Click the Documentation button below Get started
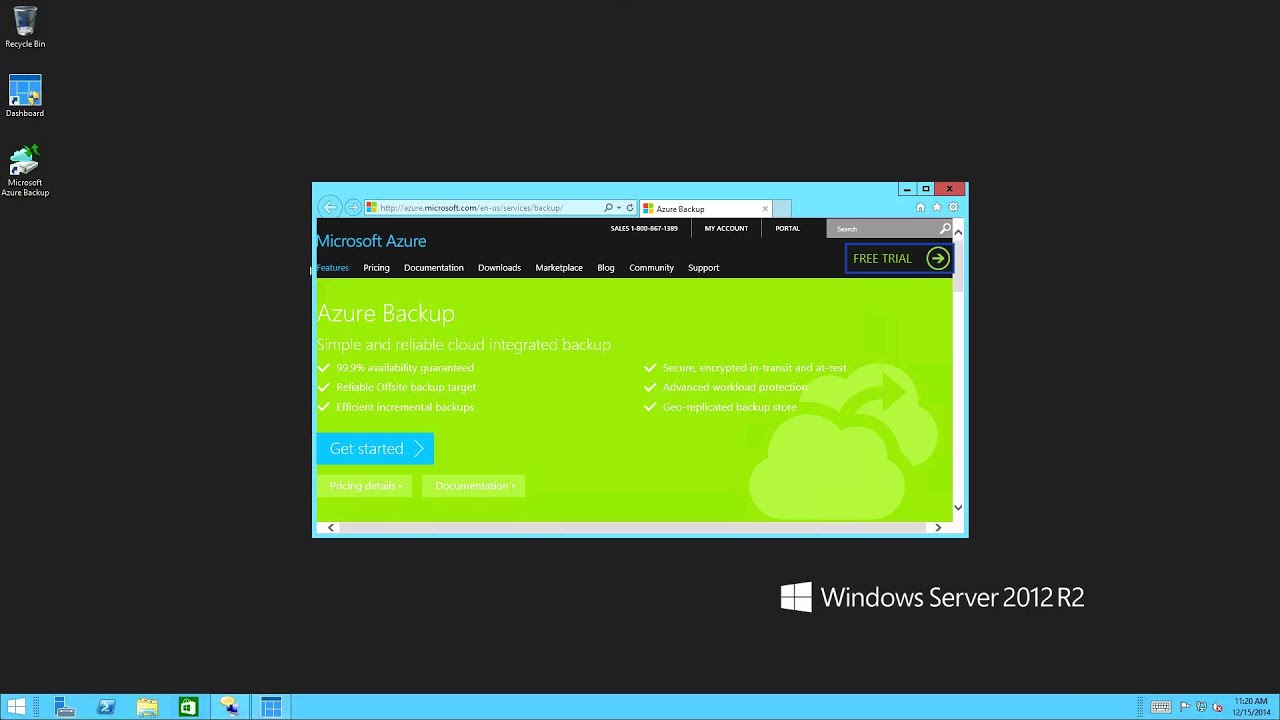 click(x=474, y=486)
